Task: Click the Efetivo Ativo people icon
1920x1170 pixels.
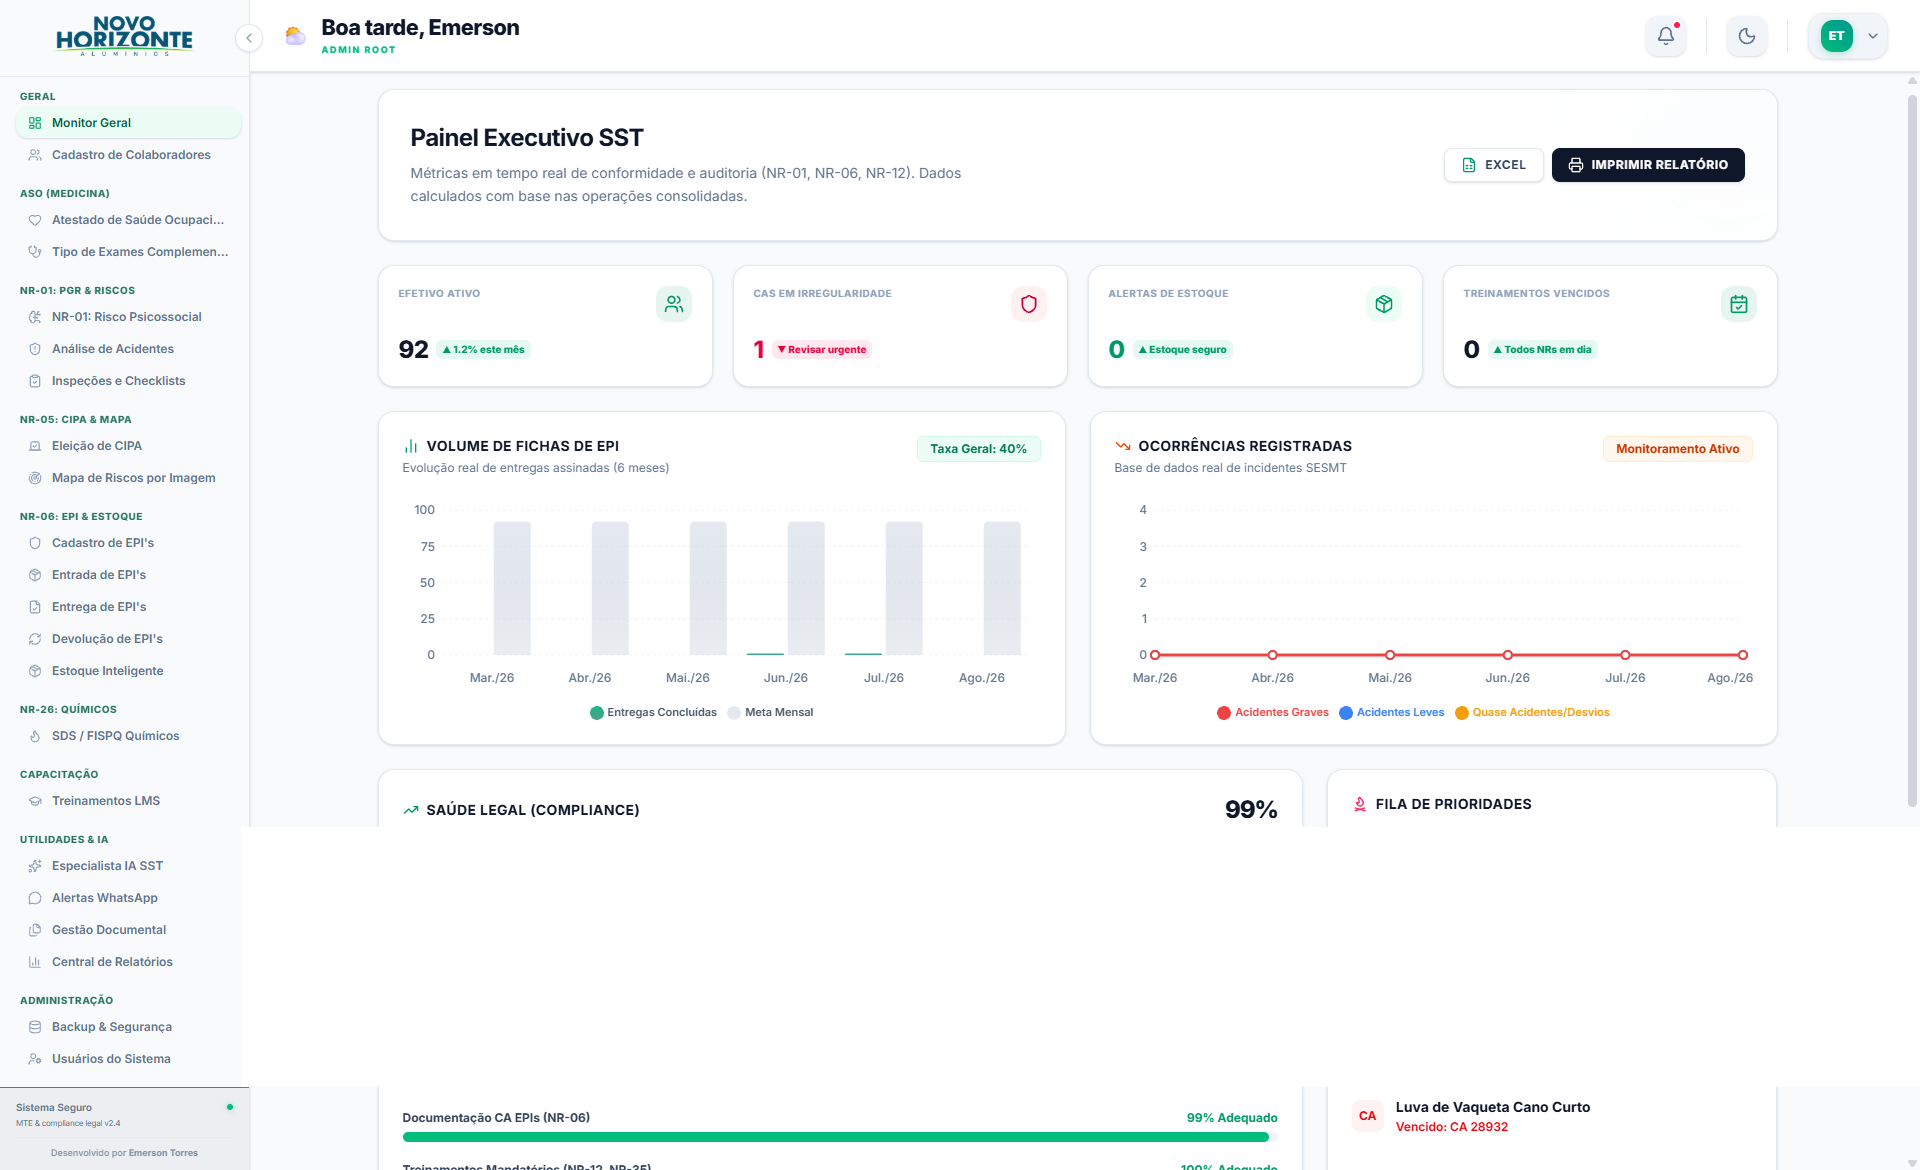Action: [x=674, y=304]
